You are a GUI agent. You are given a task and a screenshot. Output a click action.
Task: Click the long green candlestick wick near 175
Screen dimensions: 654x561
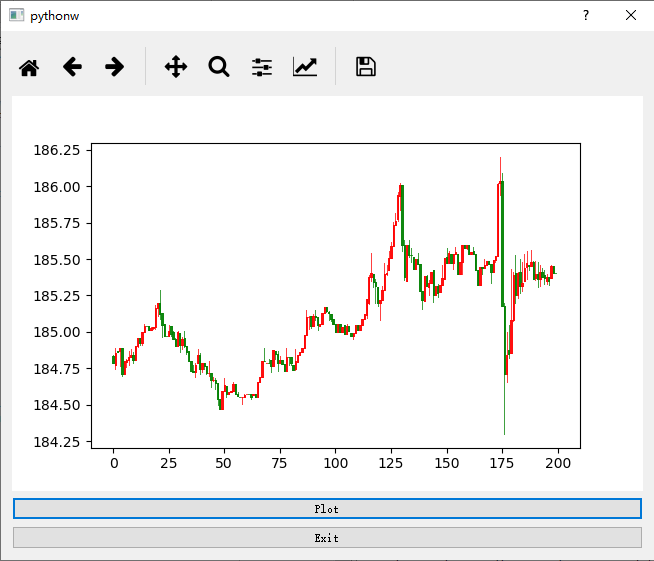click(x=504, y=405)
